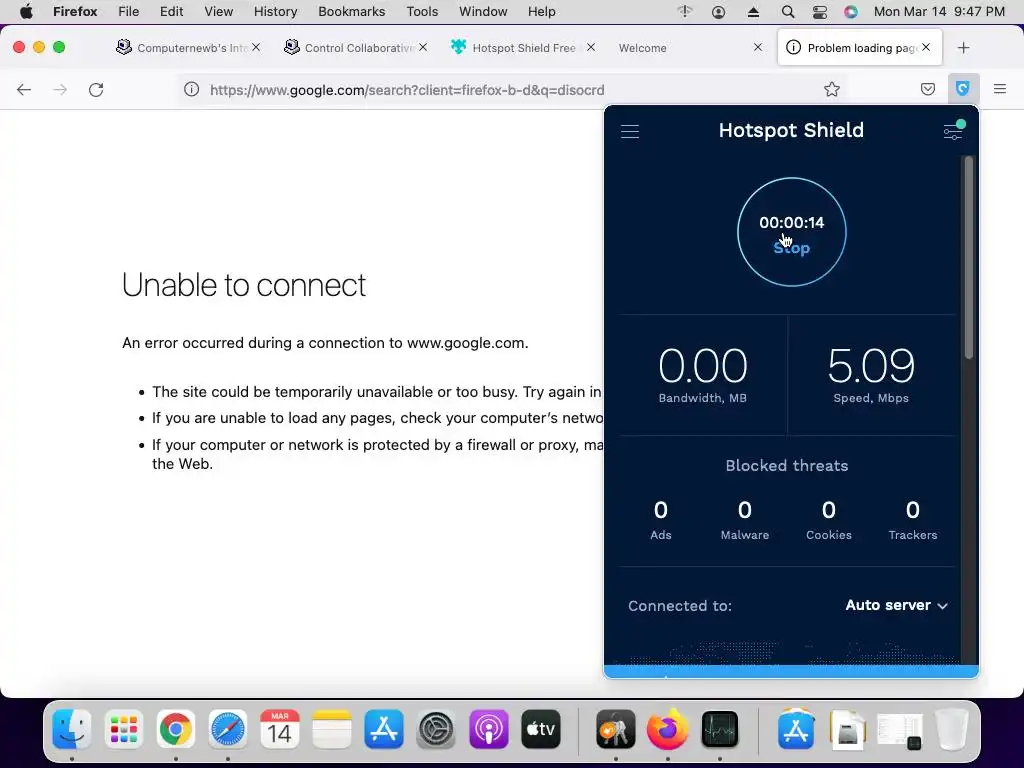
Task: Click the Firefox icon in the Dock
Action: coord(667,729)
